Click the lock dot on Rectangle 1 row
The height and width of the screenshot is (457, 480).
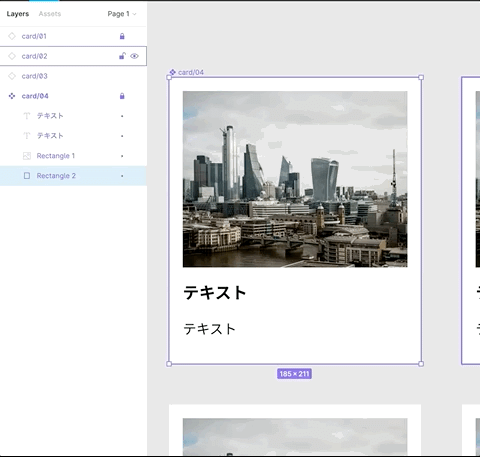coord(122,156)
